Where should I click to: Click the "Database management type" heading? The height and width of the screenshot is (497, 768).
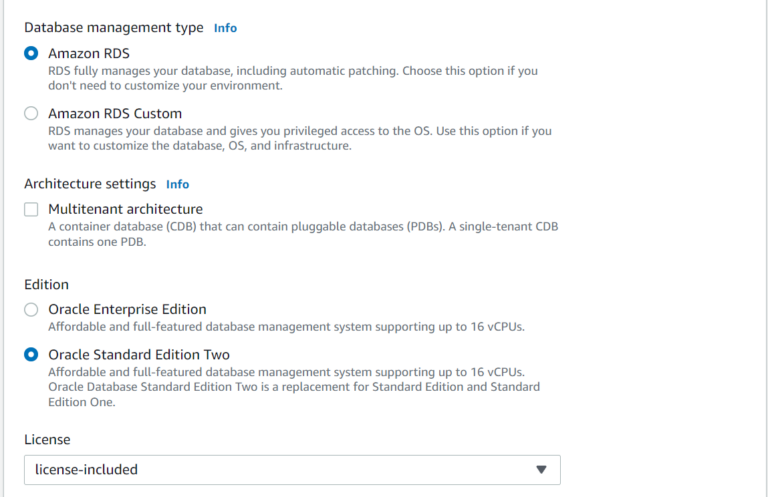(x=113, y=28)
